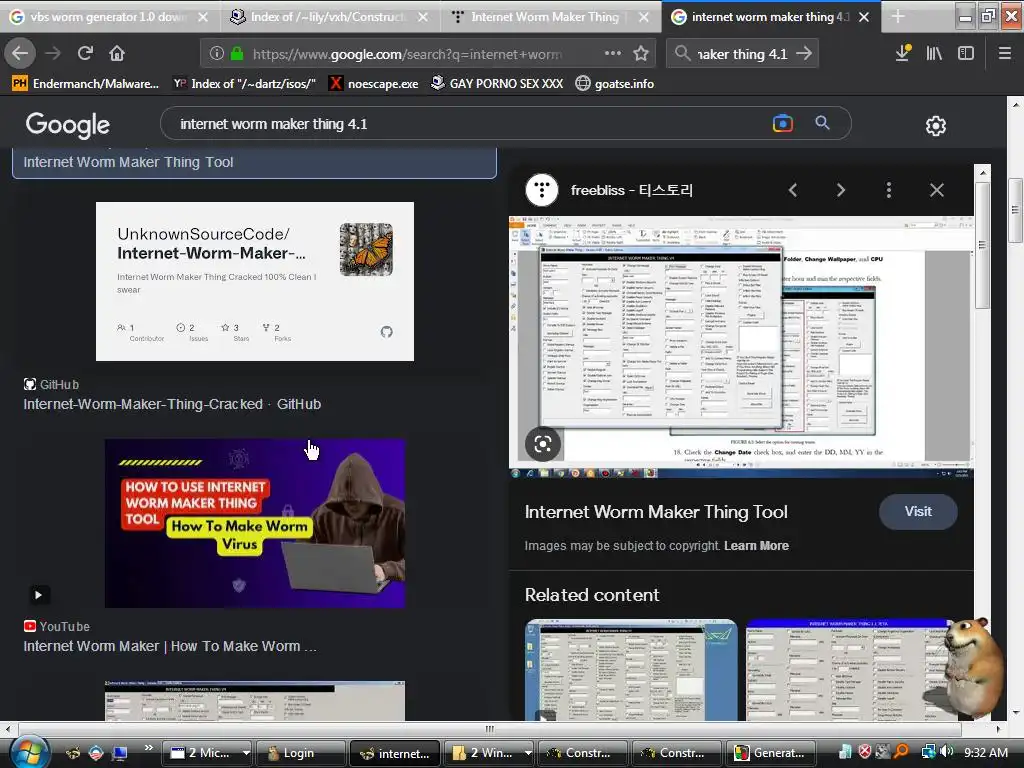The image size is (1024, 768).
Task: Search by image with Google Lens camera icon
Action: (x=782, y=123)
